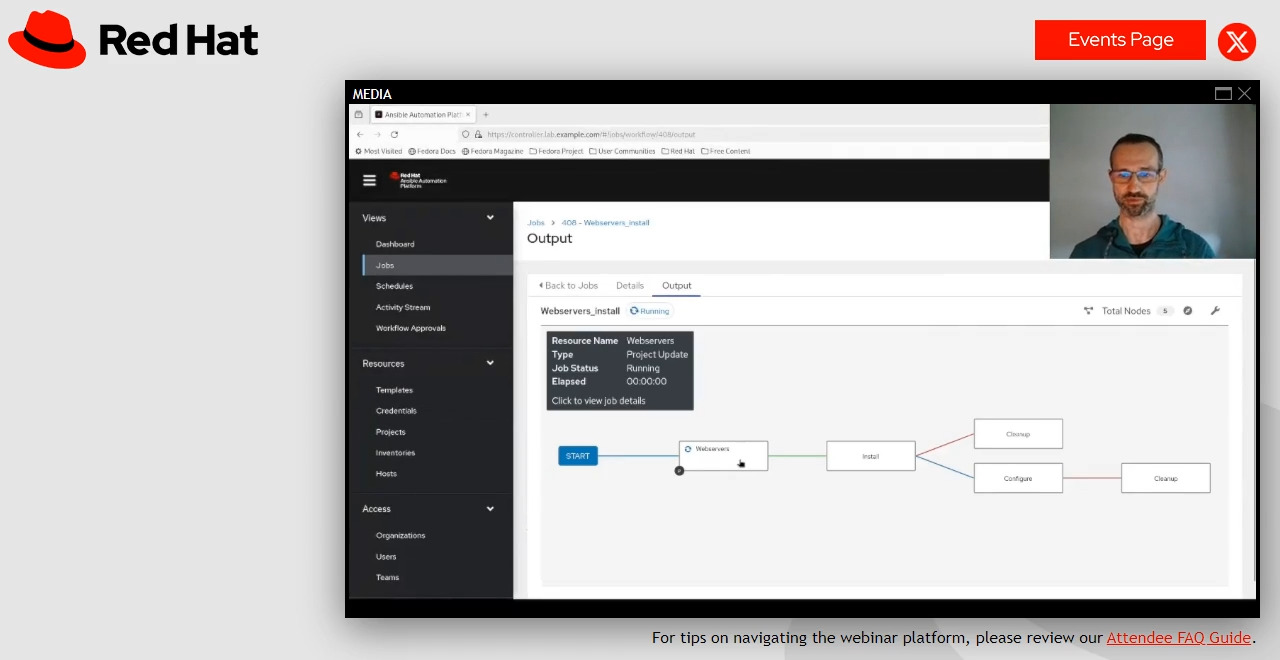Collapse the Resources sidebar section
1280x660 pixels.
click(490, 363)
